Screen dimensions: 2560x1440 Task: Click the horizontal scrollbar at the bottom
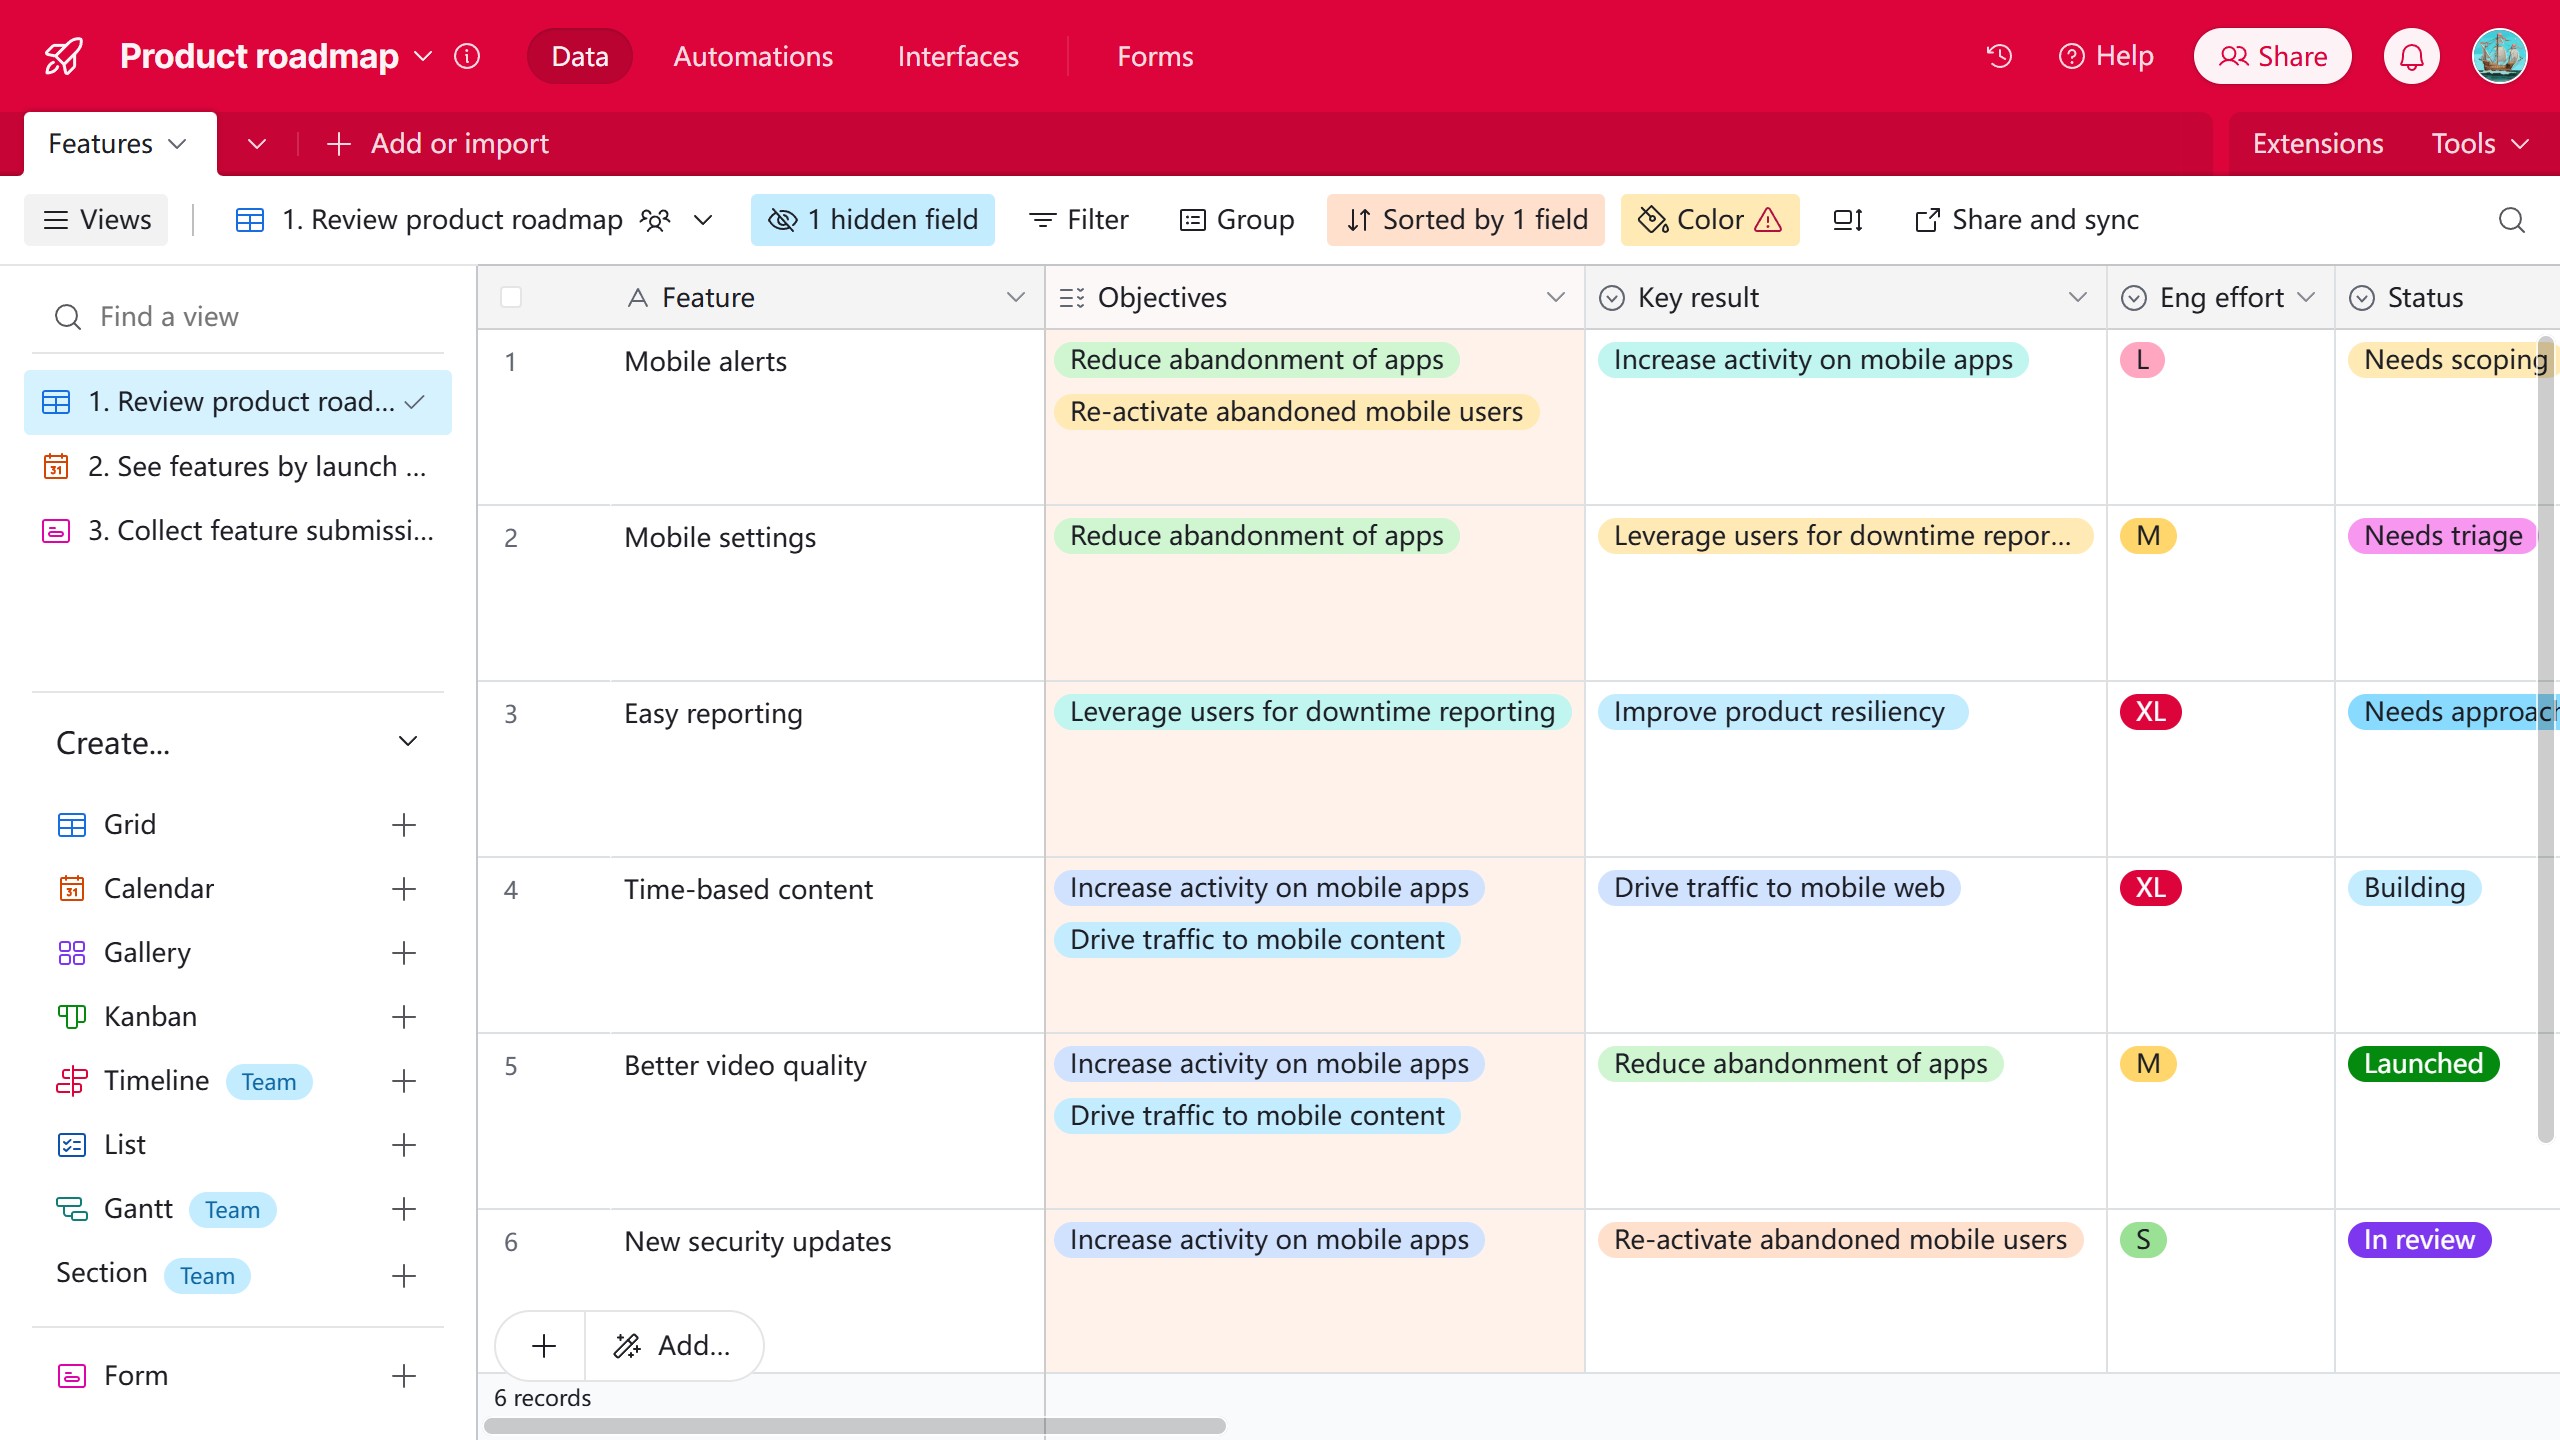coord(855,1426)
